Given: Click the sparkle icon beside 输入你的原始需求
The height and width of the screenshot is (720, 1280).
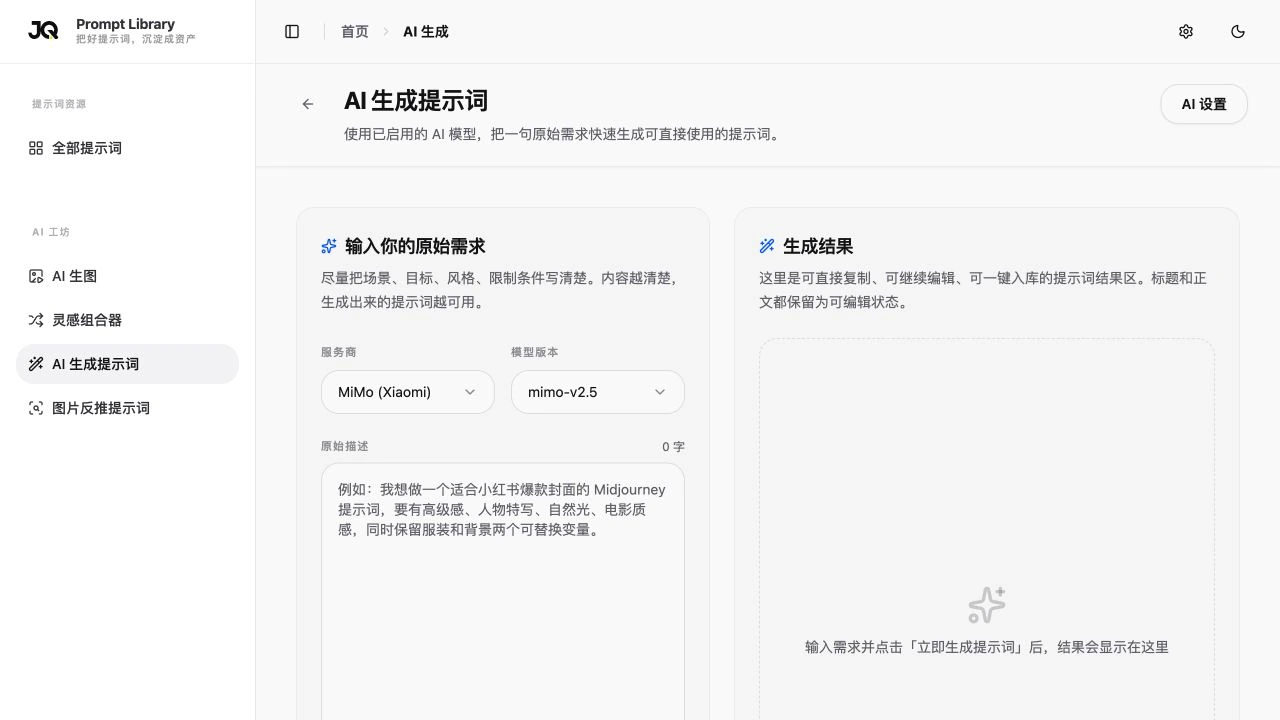Looking at the screenshot, I should tap(329, 246).
